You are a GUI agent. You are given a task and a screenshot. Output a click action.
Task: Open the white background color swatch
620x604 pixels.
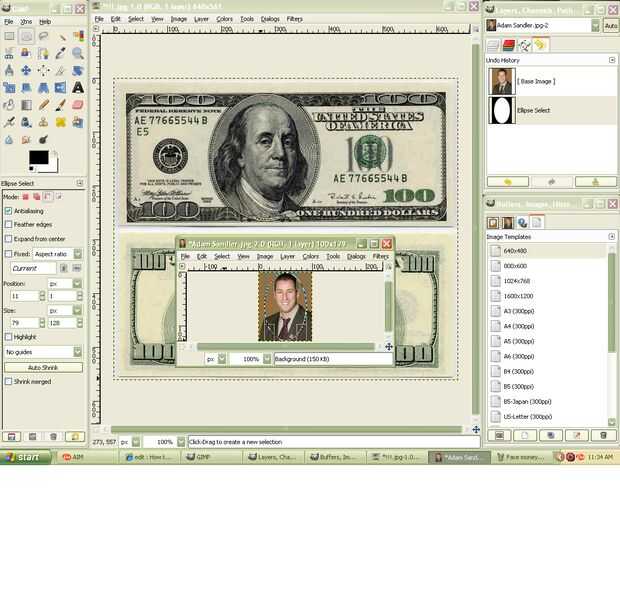[x=54, y=166]
